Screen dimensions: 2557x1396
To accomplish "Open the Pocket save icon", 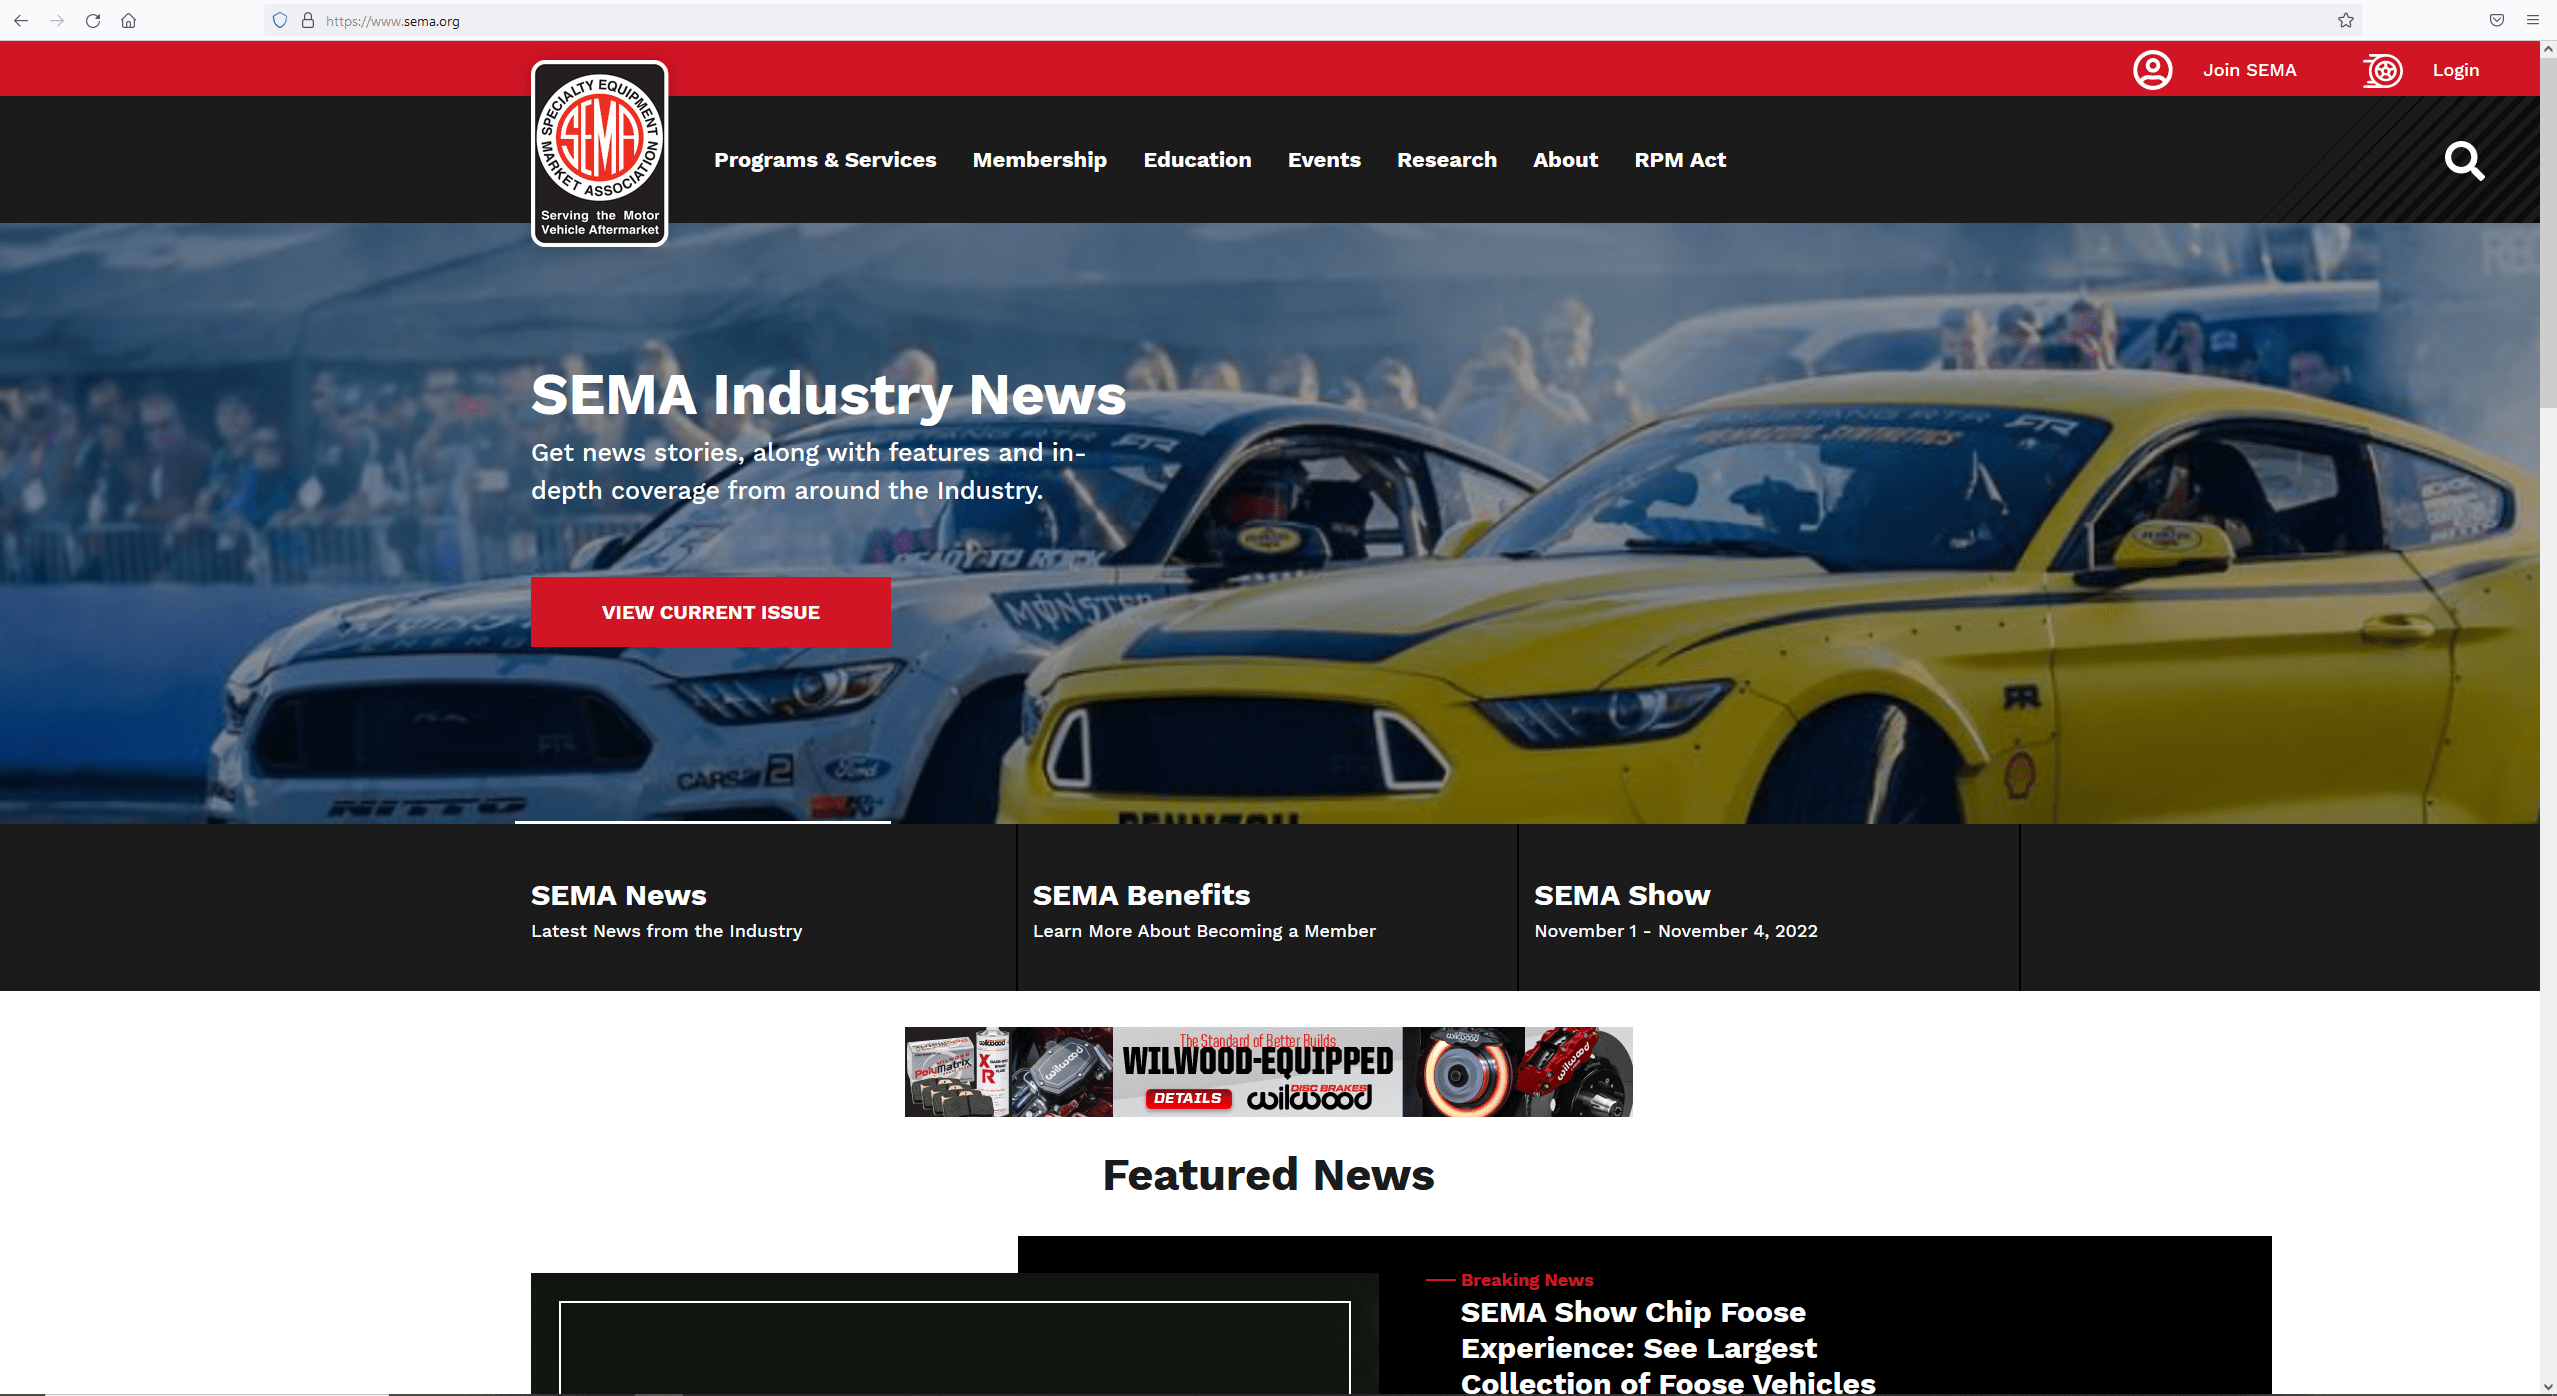I will 2497,20.
